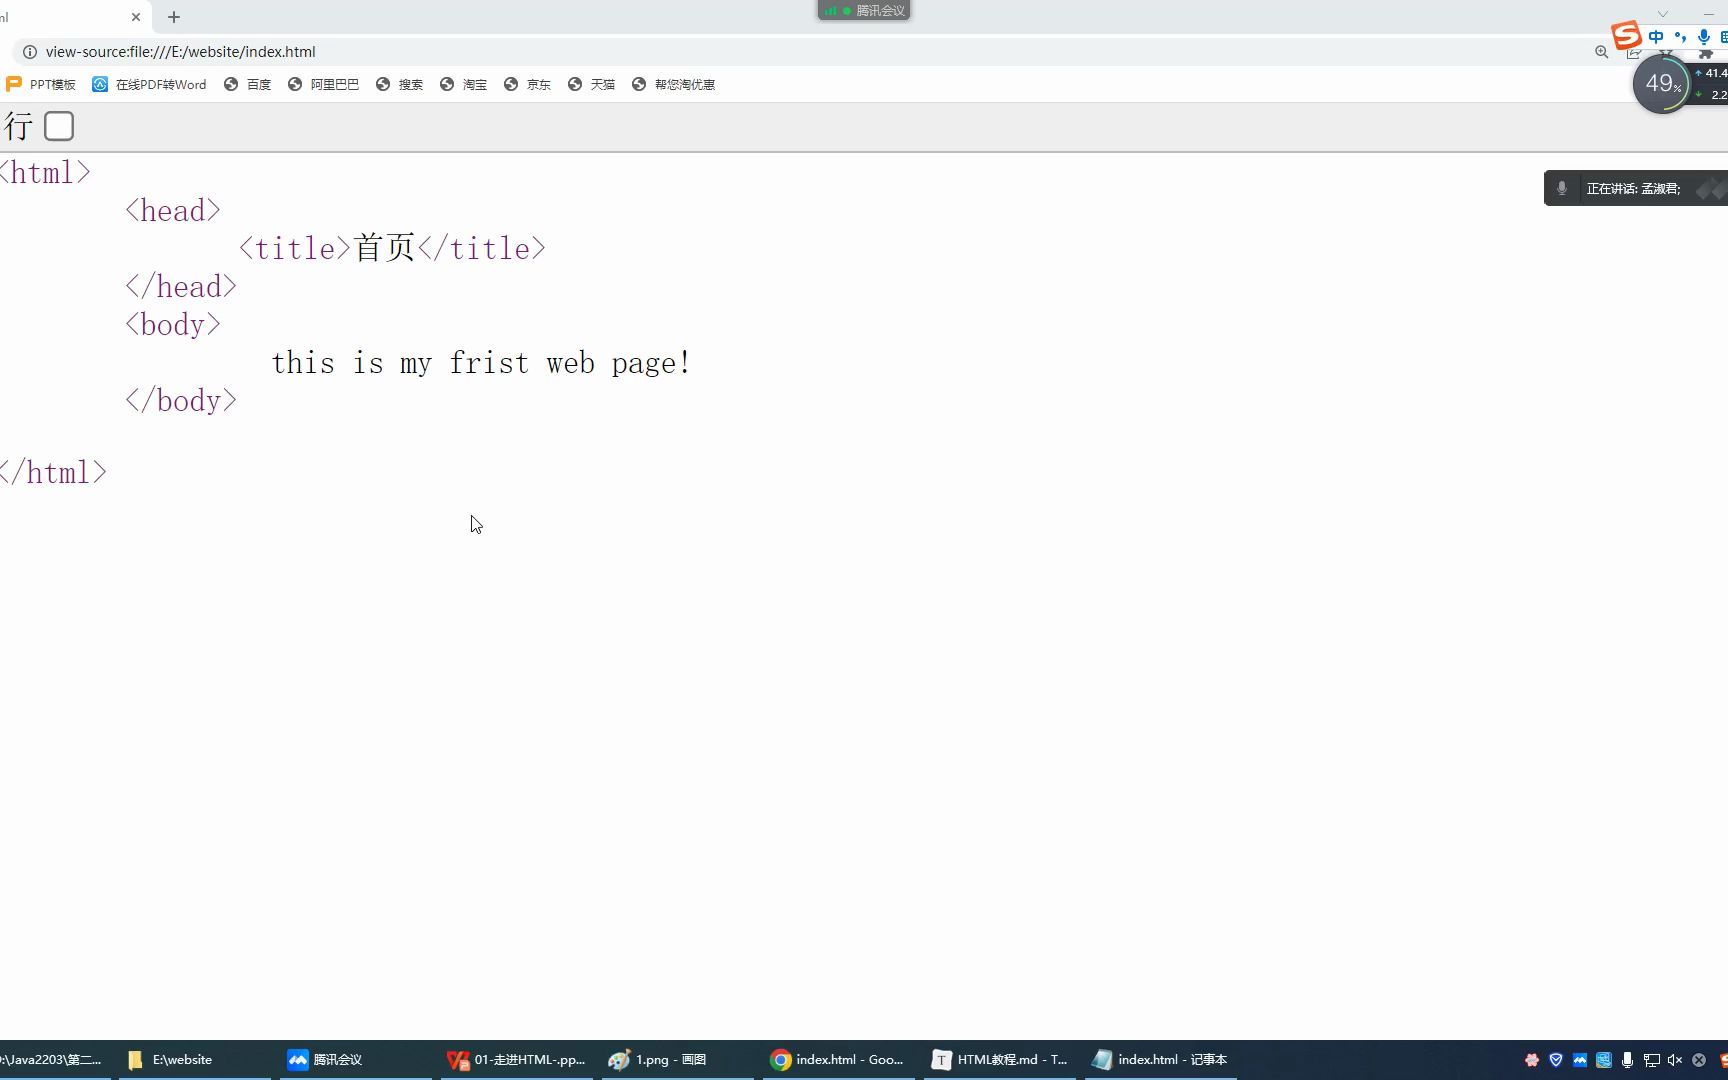Viewport: 1728px width, 1080px height.
Task: Click the muted volume tray icon
Action: [x=1675, y=1060]
